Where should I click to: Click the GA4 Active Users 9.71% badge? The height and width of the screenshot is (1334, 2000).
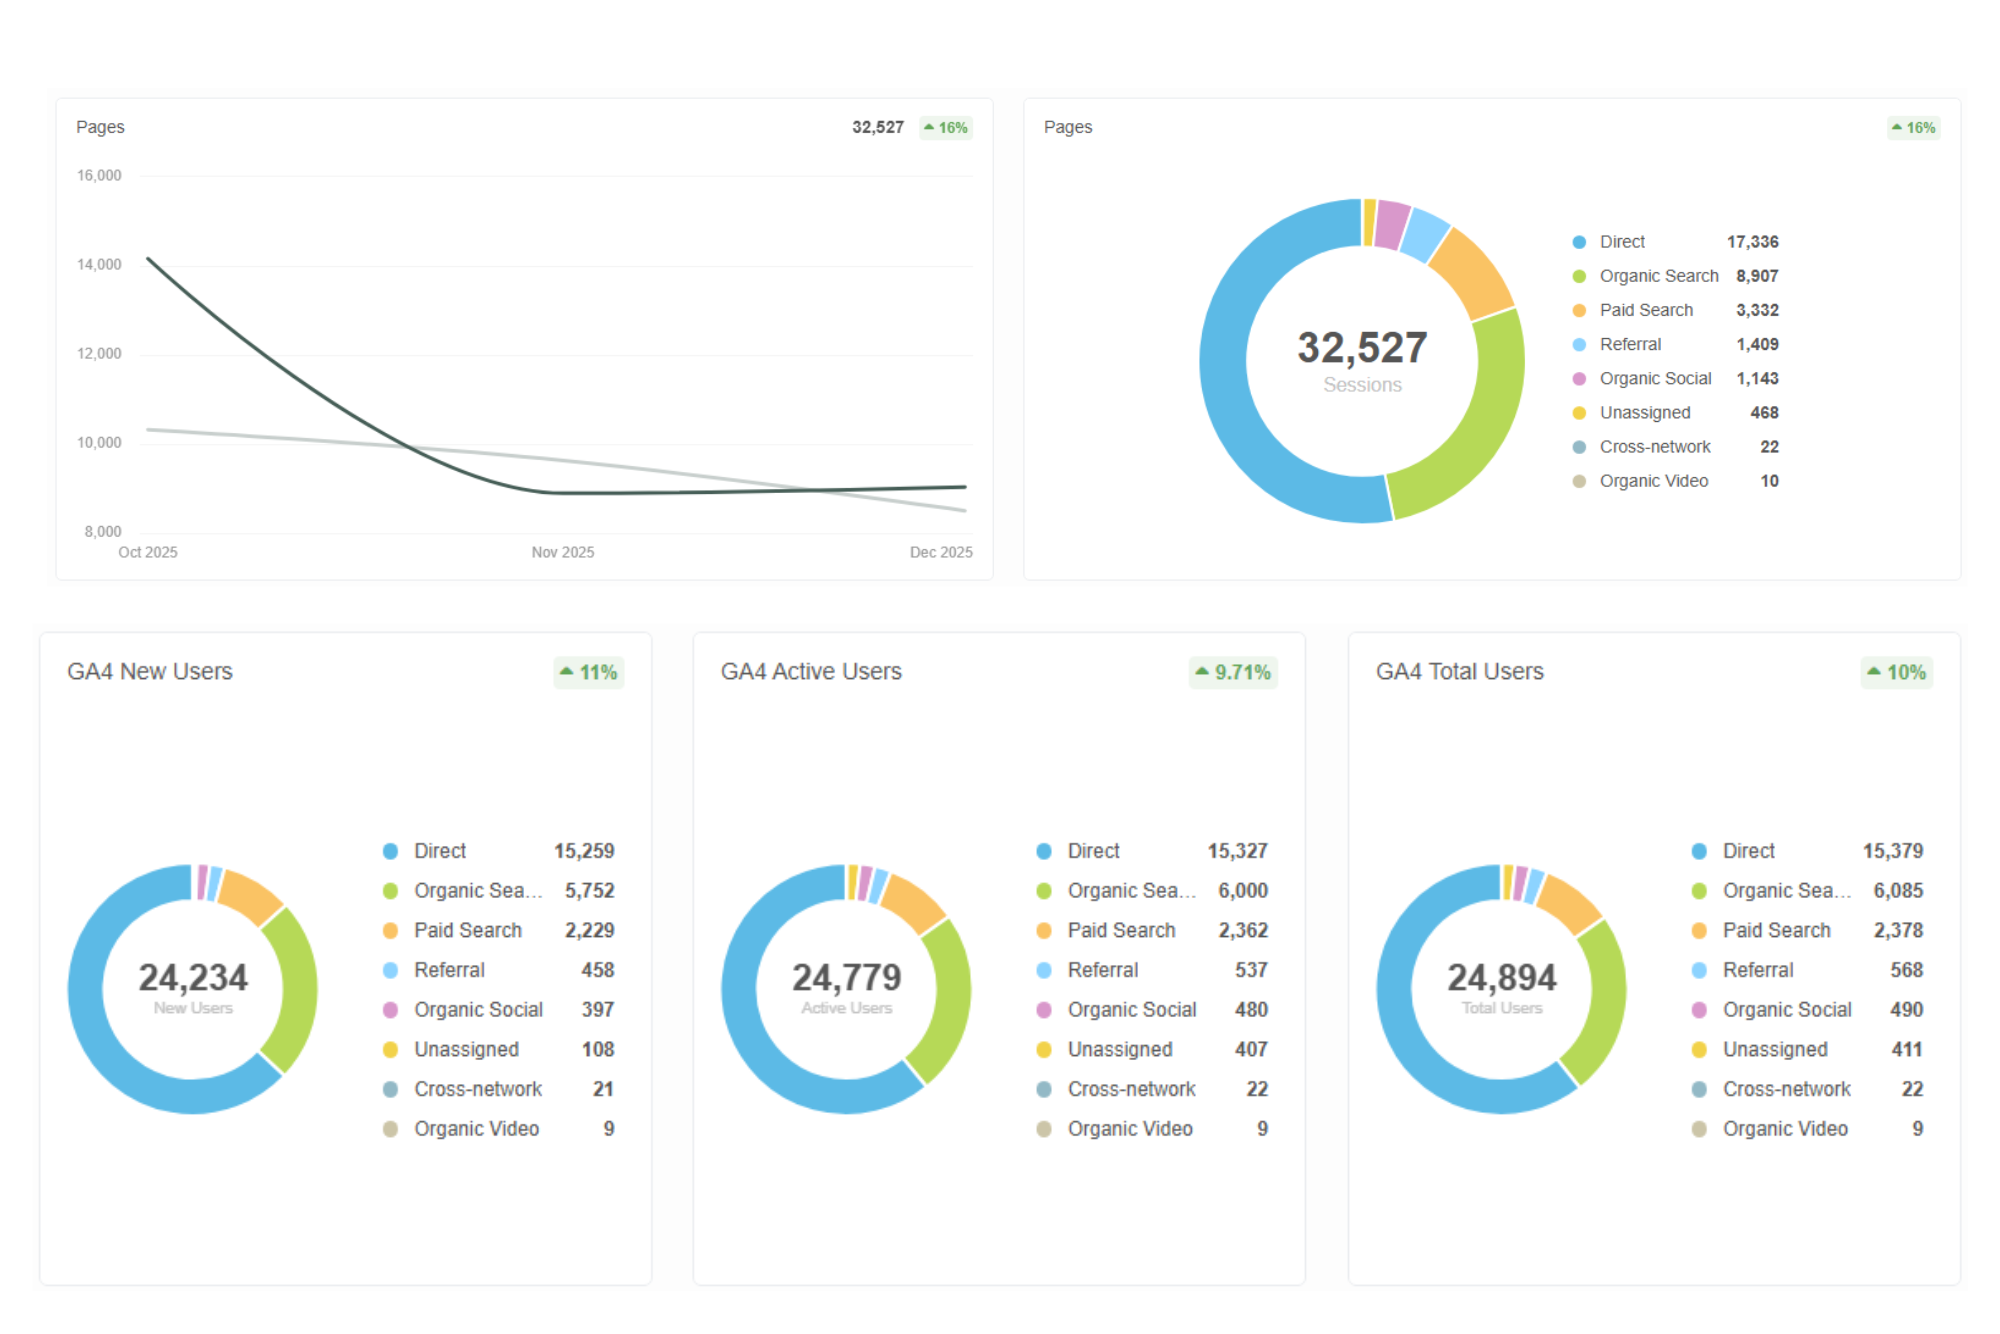pyautogui.click(x=1233, y=673)
